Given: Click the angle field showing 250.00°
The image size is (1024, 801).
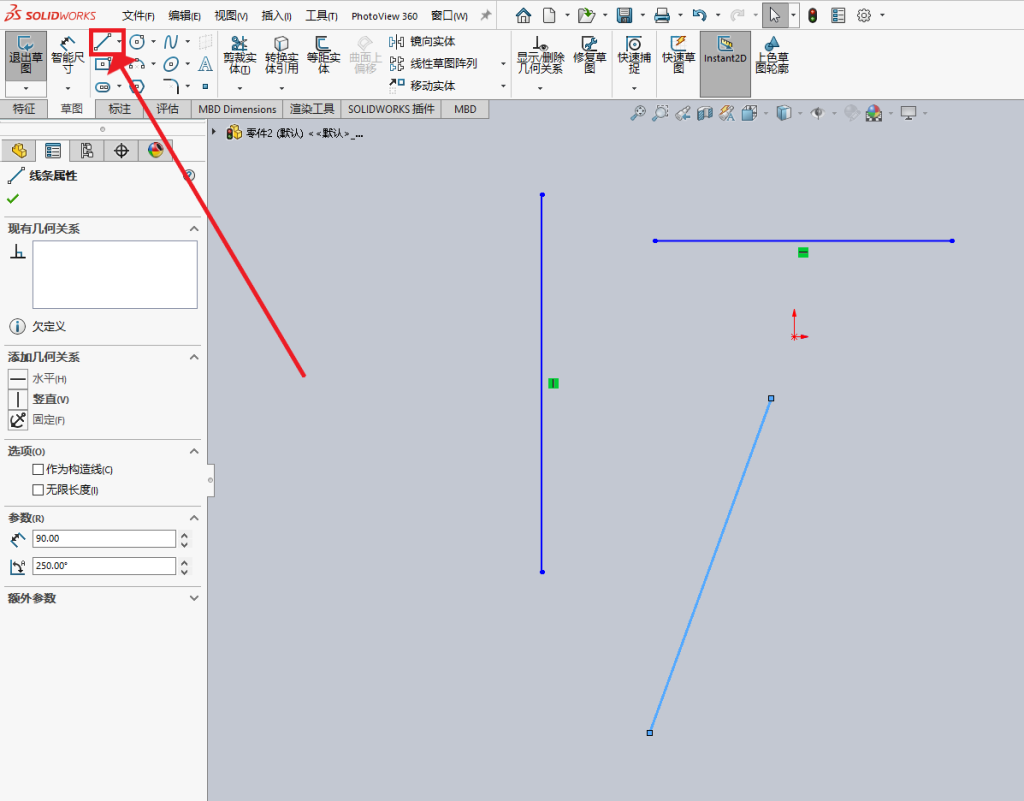Looking at the screenshot, I should pos(104,566).
